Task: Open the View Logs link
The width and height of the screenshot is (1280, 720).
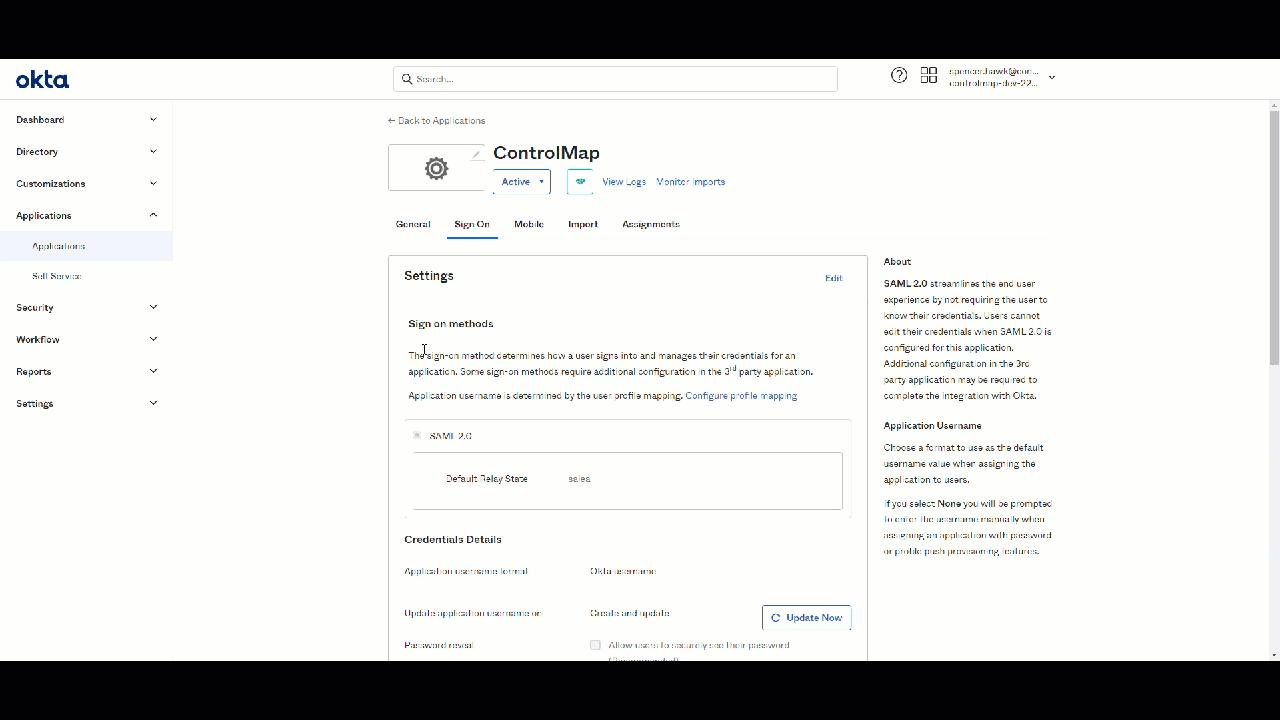Action: pos(624,182)
